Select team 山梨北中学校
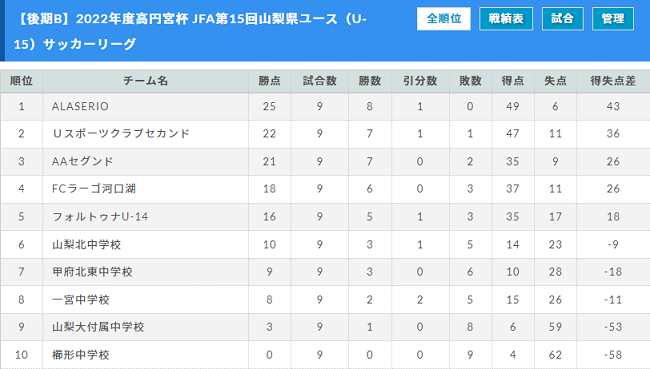 pyautogui.click(x=86, y=244)
